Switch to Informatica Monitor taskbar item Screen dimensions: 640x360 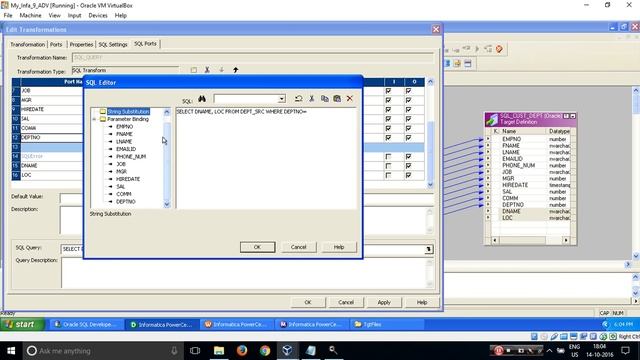[311, 324]
